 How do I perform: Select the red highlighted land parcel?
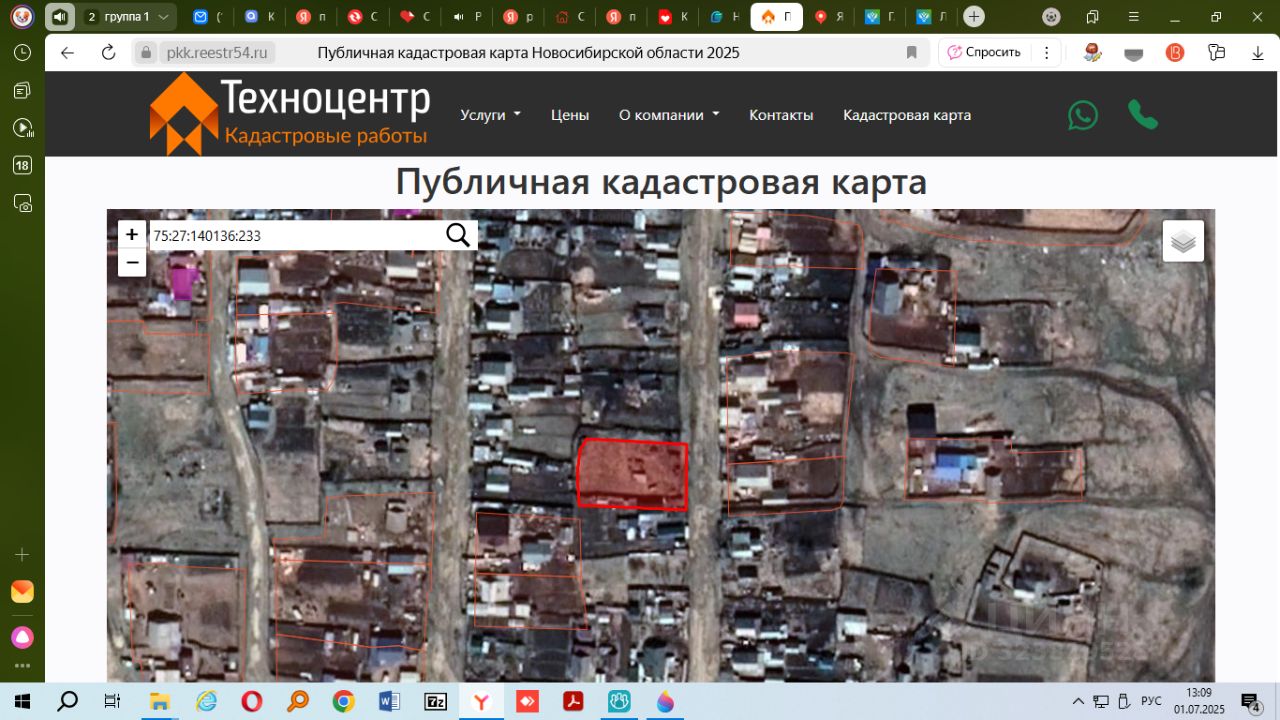pyautogui.click(x=633, y=475)
